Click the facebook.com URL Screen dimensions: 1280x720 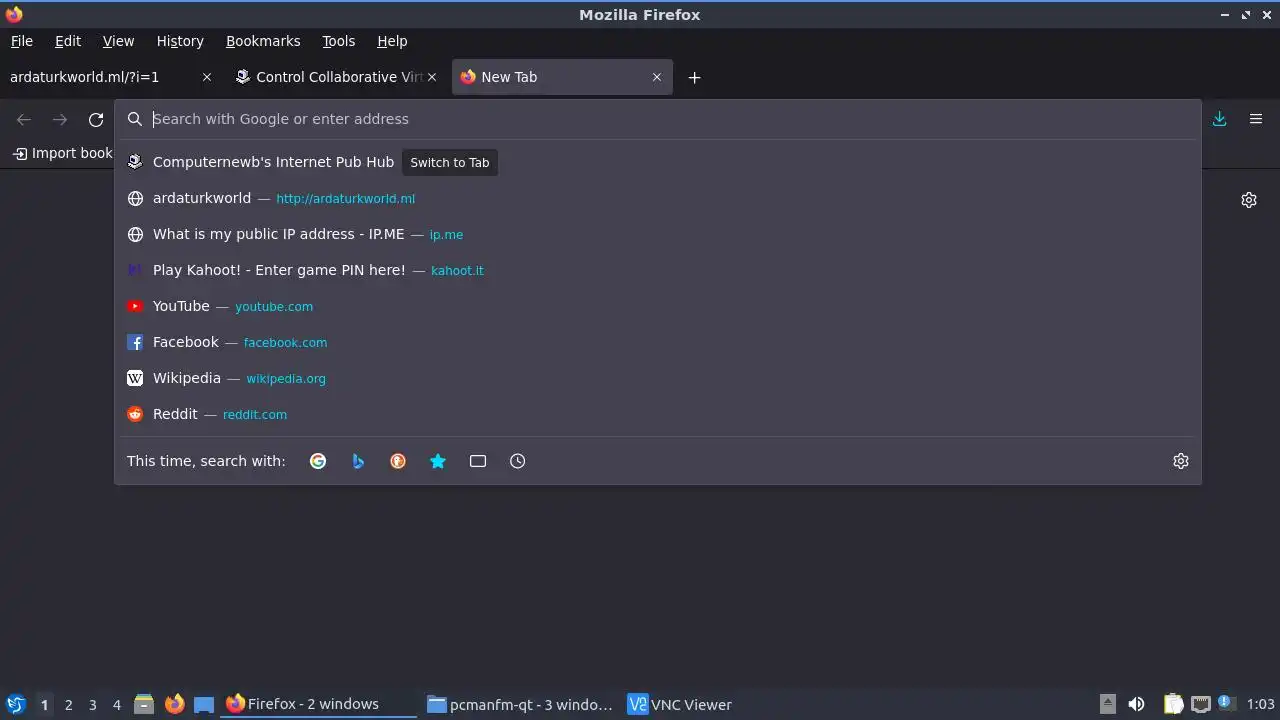(x=285, y=343)
